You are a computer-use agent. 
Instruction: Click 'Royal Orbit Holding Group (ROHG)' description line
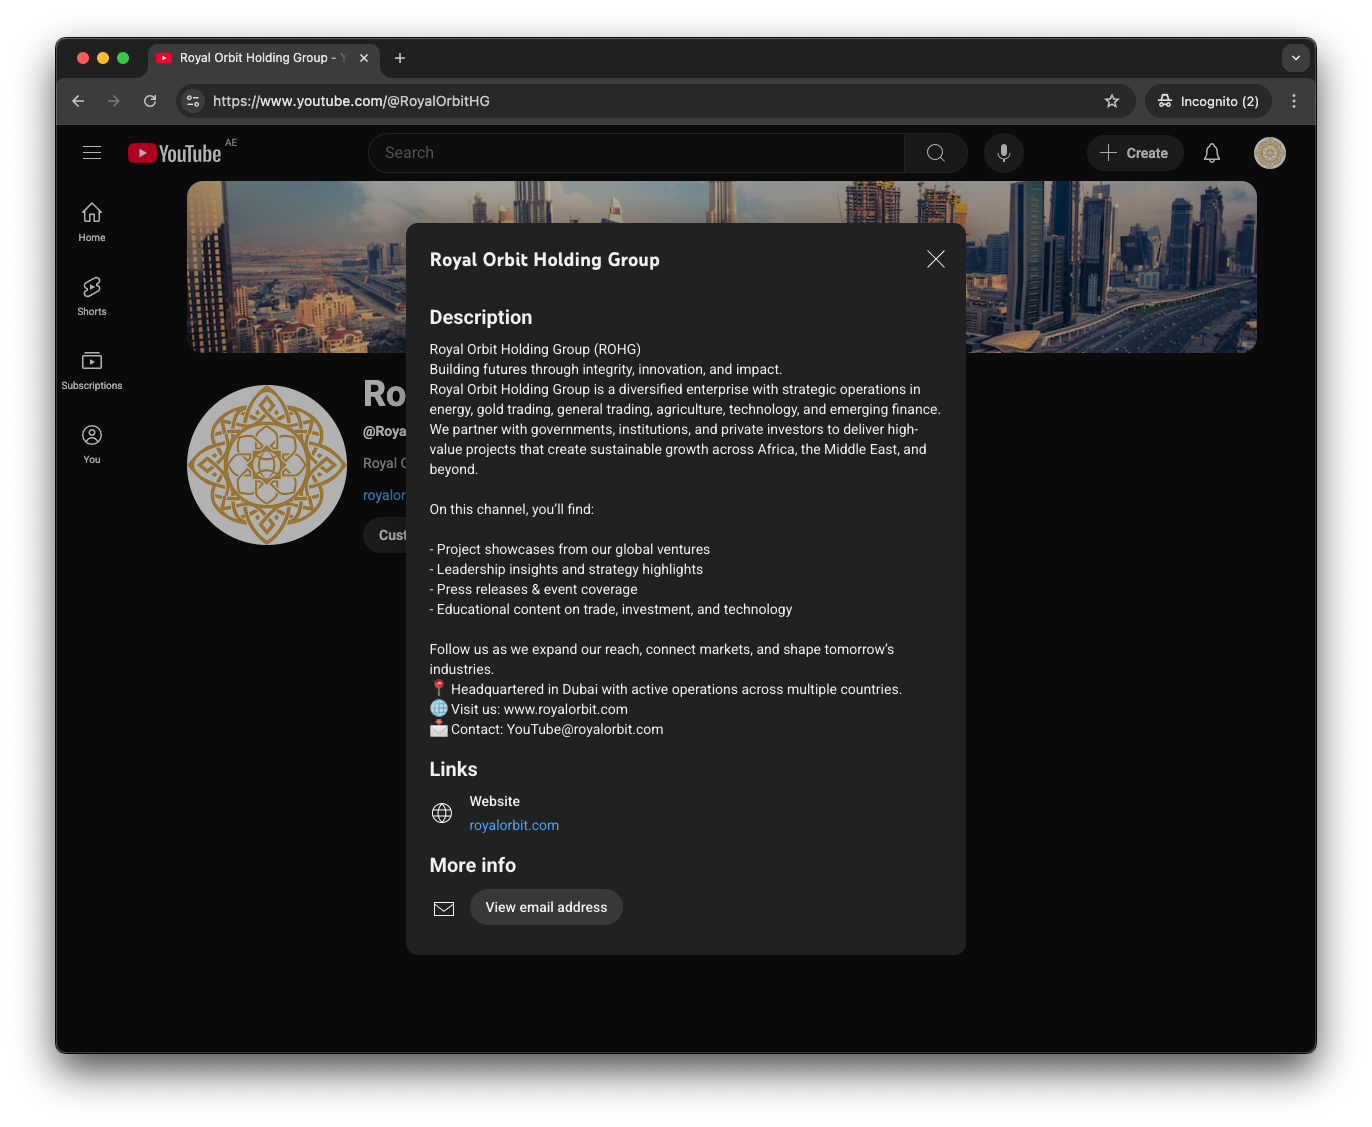pos(535,349)
